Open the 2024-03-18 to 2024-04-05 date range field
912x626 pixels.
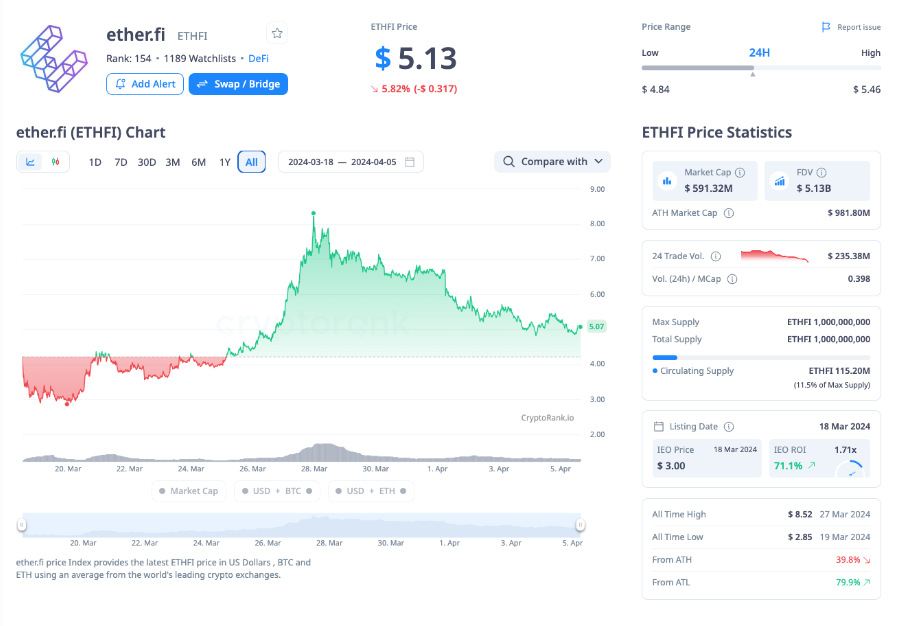(x=351, y=162)
